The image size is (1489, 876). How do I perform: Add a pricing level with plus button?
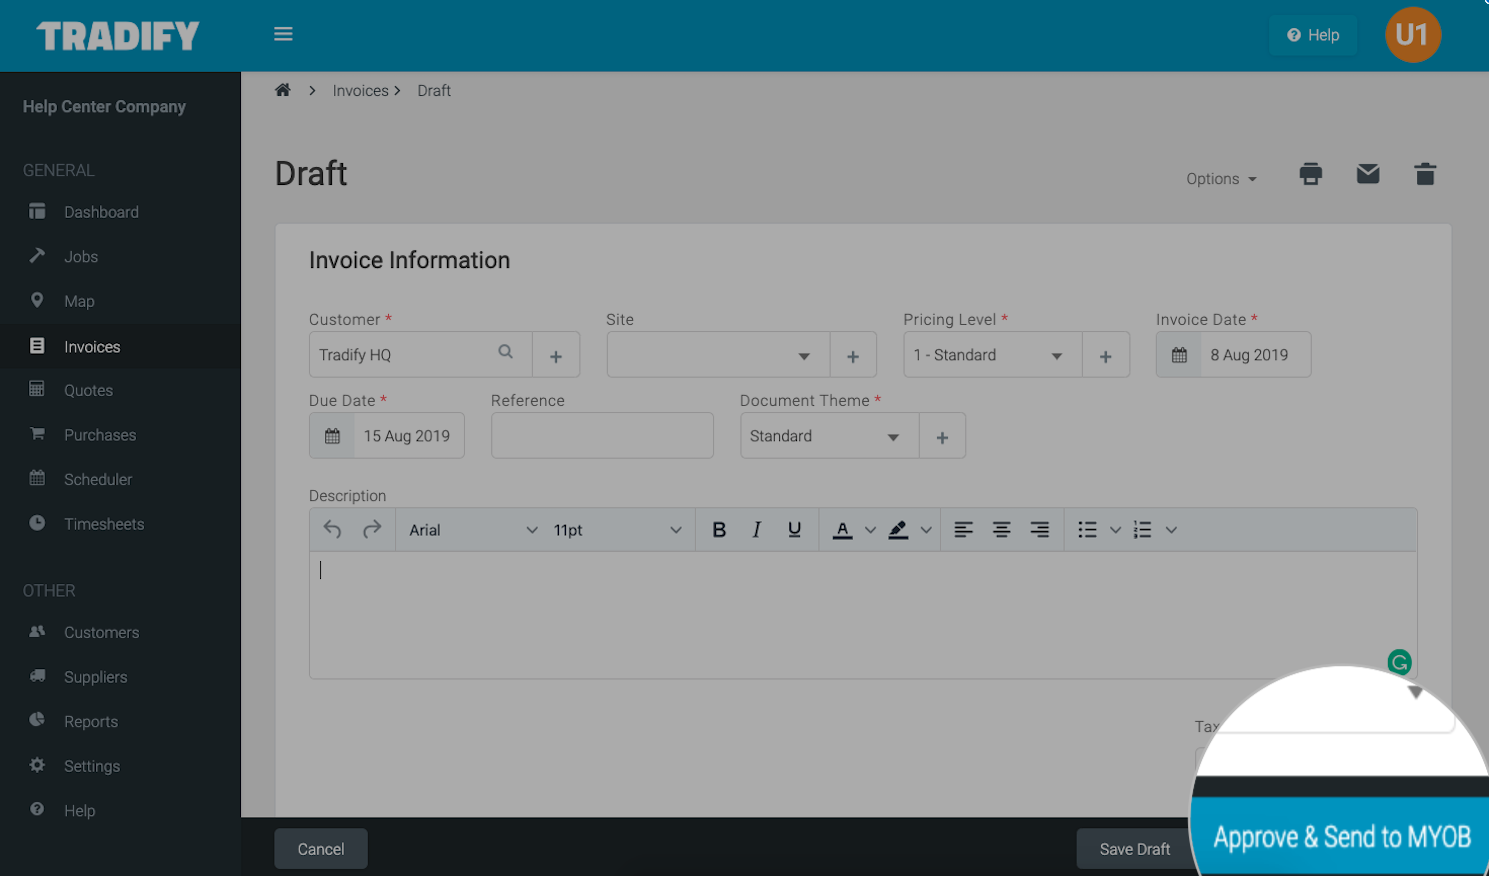click(1106, 356)
